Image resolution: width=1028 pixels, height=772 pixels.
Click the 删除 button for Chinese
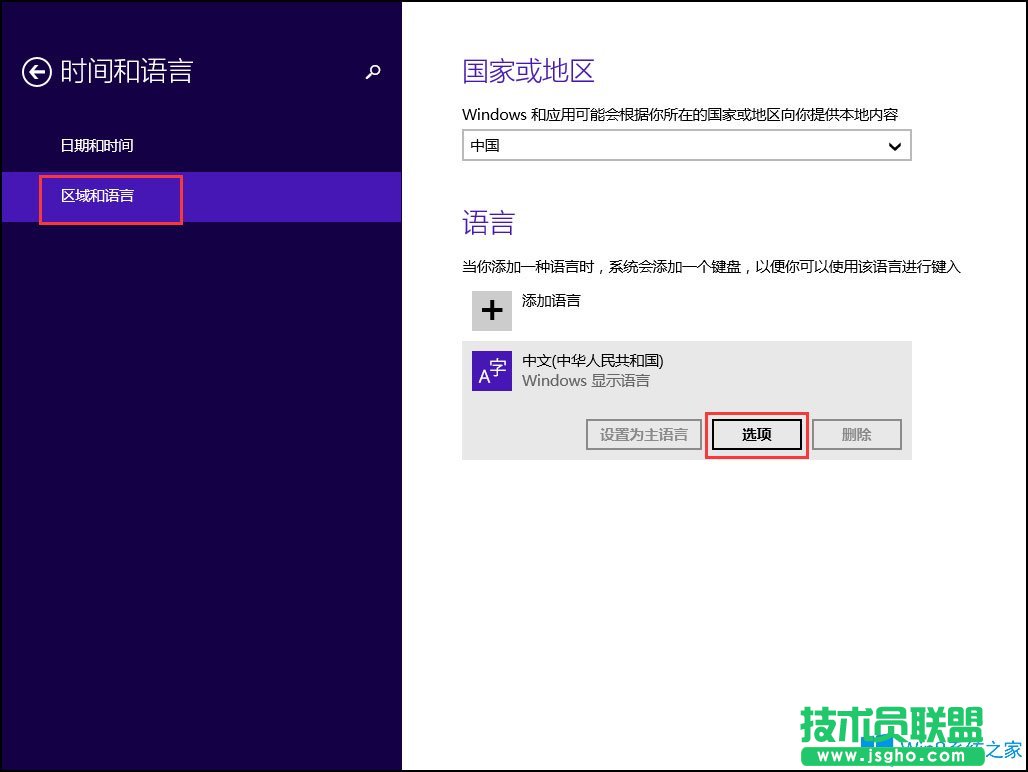(x=857, y=434)
